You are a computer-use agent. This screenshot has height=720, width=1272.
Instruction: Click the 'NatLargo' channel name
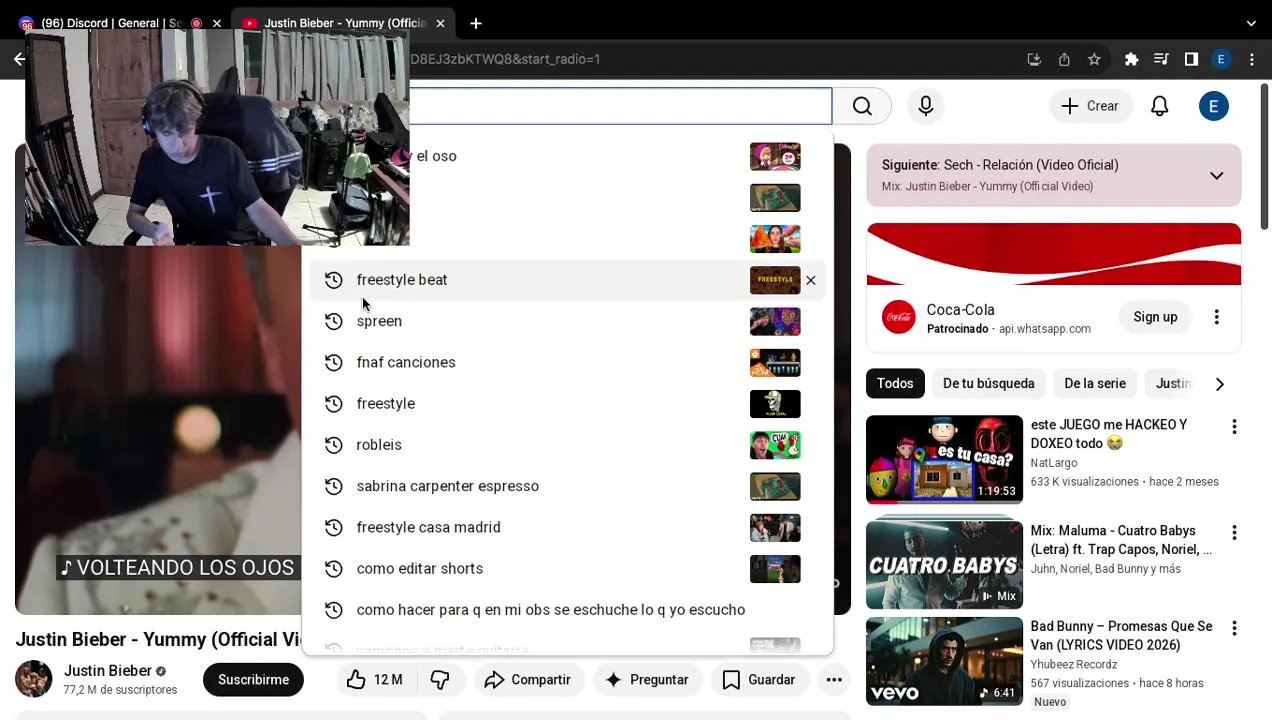click(x=1054, y=463)
